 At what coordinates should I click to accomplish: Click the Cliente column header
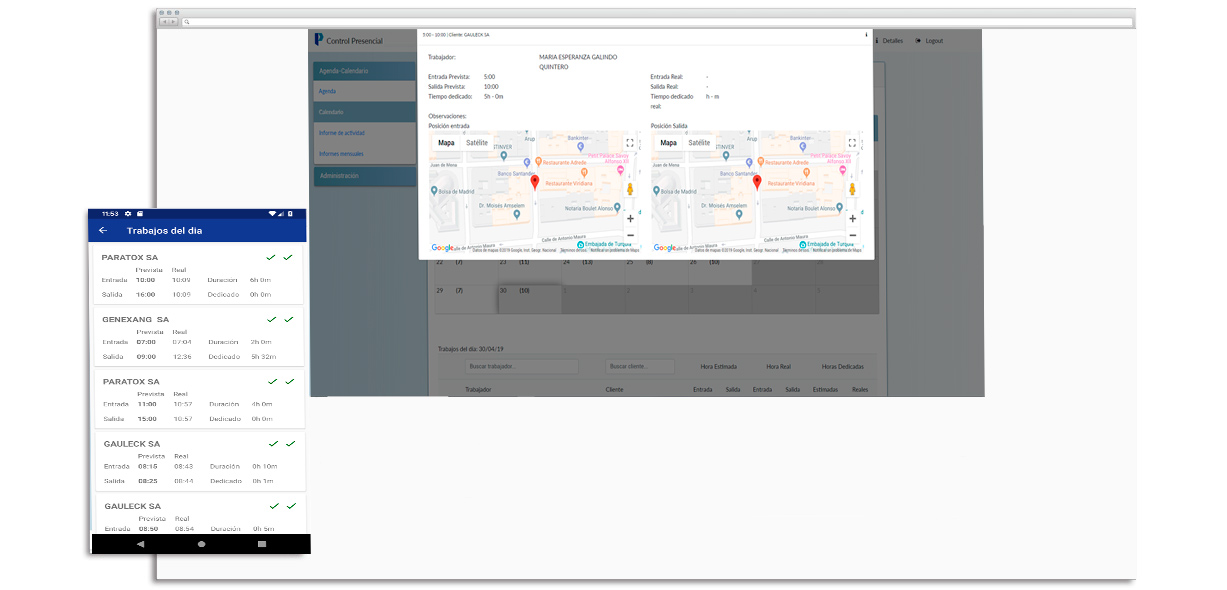coord(614,389)
